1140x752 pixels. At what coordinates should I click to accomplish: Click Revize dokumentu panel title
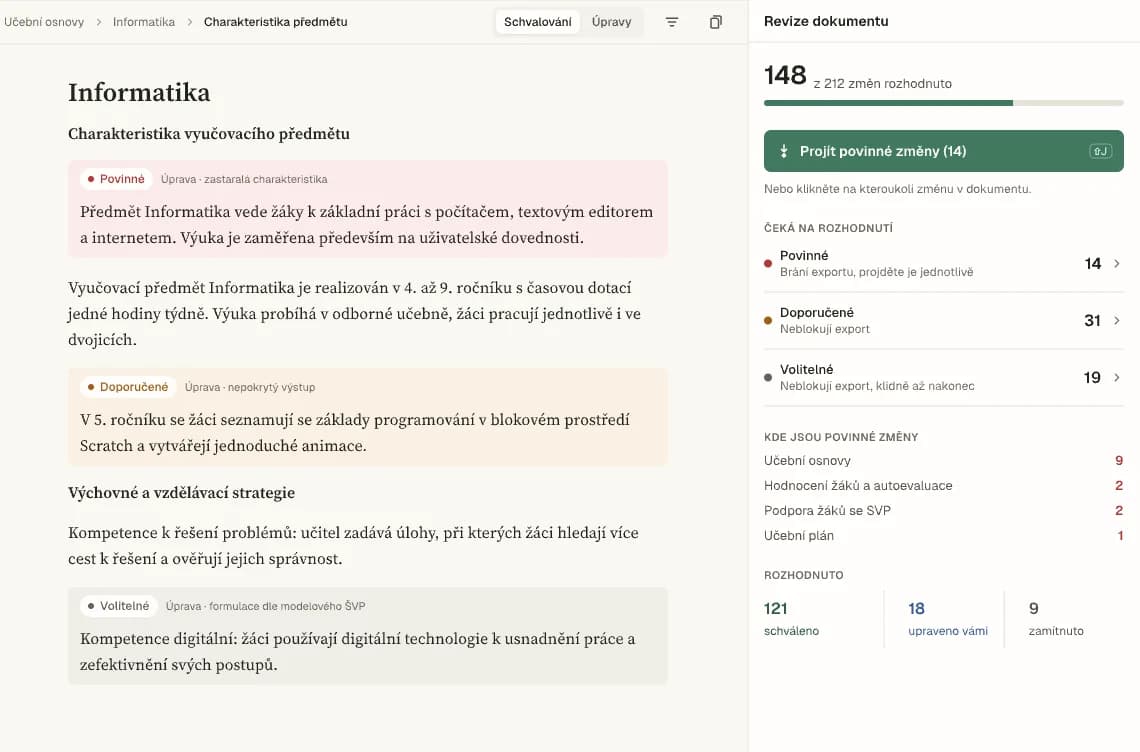pyautogui.click(x=826, y=21)
